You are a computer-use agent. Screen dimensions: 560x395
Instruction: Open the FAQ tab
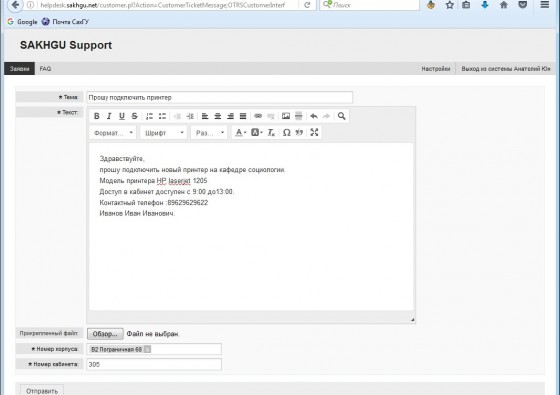point(45,69)
